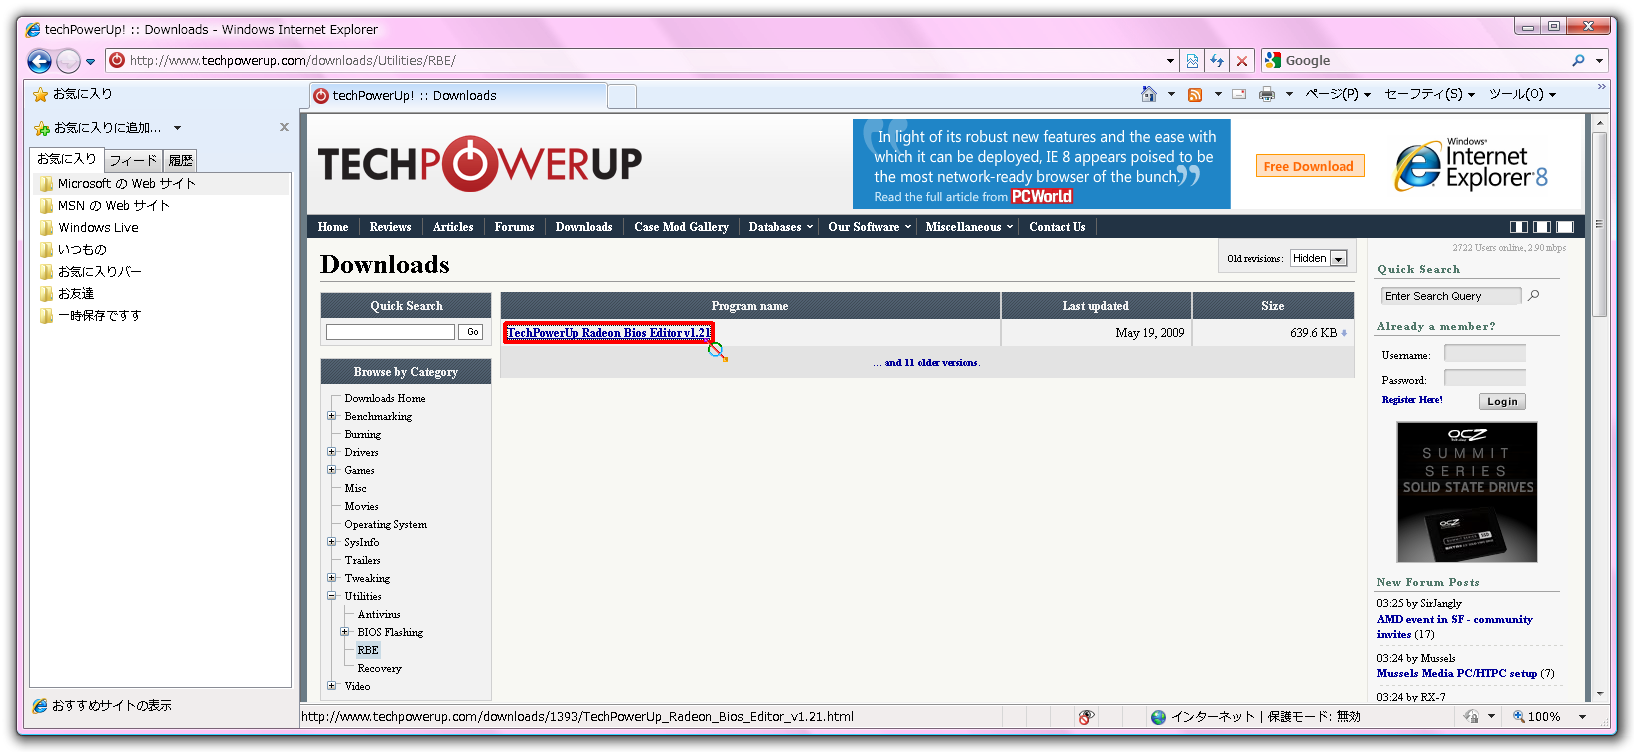Refresh the page with the refresh icon

click(x=1217, y=61)
